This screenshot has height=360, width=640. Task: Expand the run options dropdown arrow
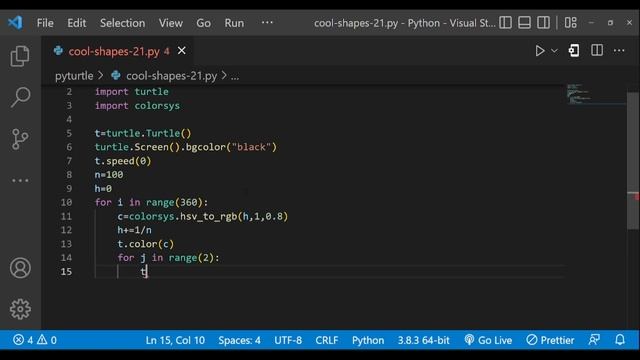(554, 51)
